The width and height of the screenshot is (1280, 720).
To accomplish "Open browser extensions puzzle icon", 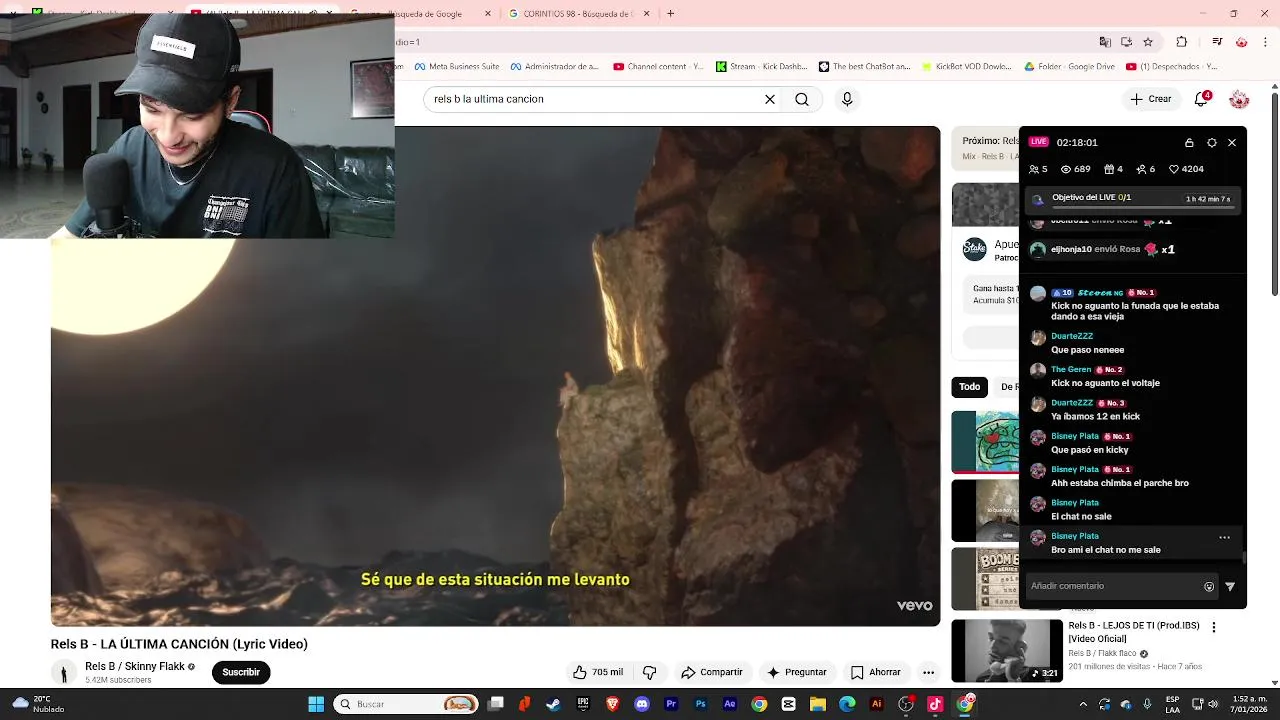I will point(1181,42).
